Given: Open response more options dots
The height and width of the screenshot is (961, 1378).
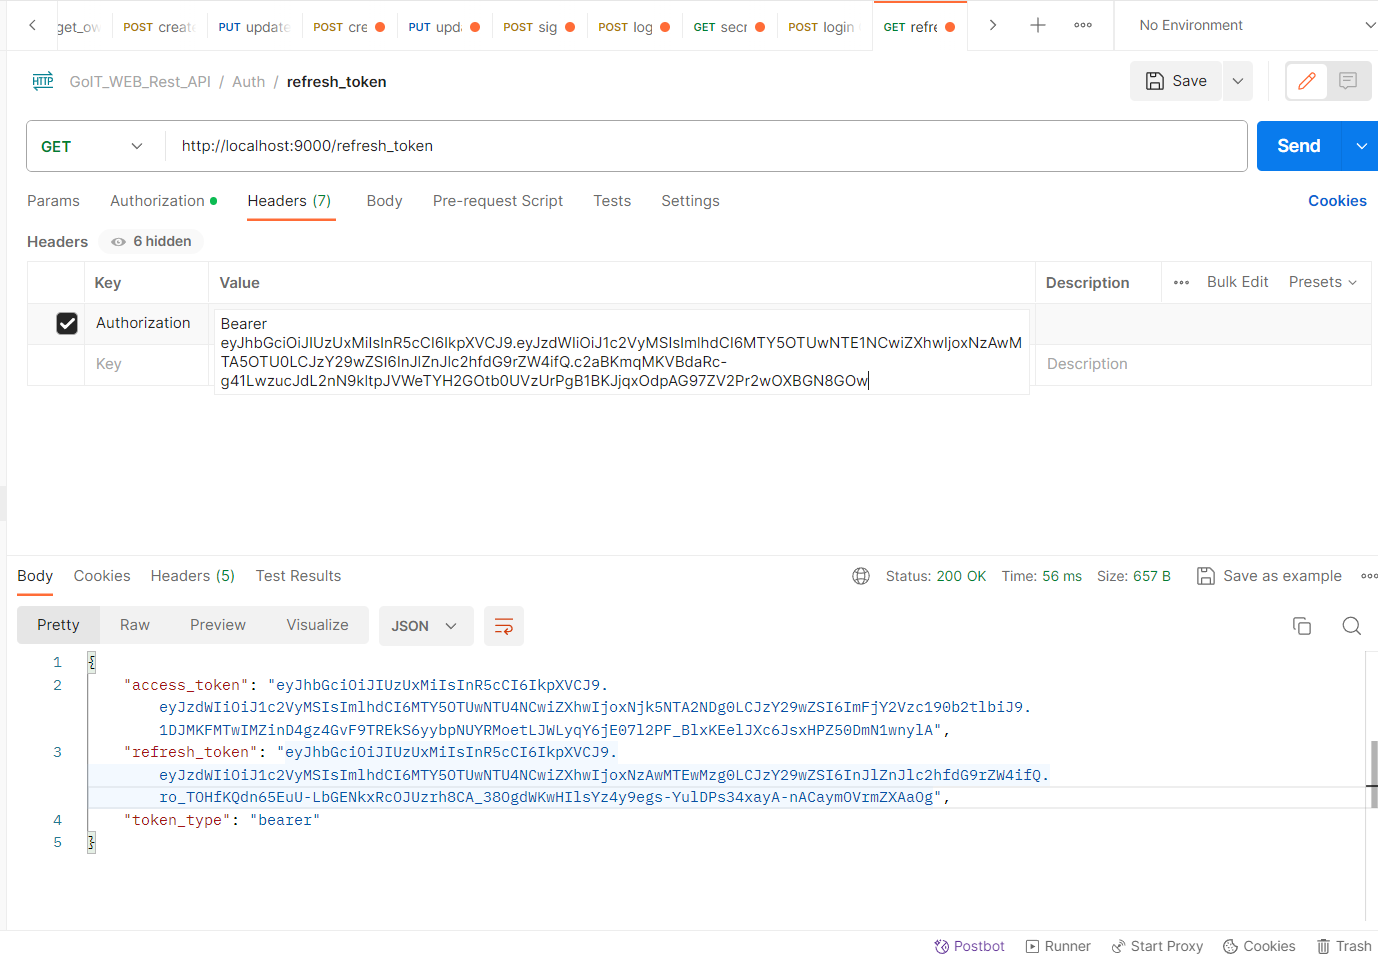Looking at the screenshot, I should (x=1369, y=576).
